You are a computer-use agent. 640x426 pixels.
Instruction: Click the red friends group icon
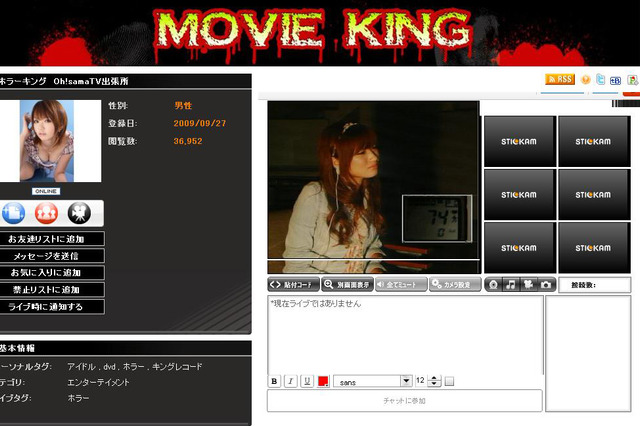click(46, 213)
